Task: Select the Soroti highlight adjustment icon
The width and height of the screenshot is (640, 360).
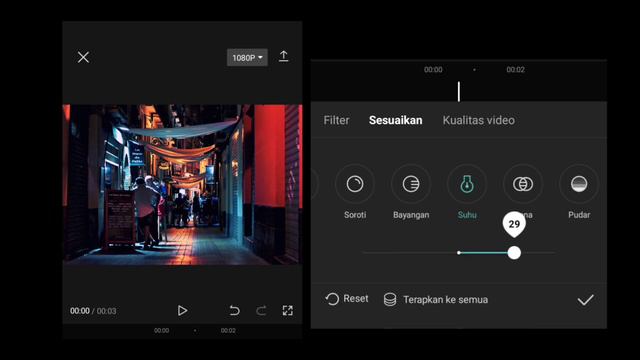Action: click(355, 184)
